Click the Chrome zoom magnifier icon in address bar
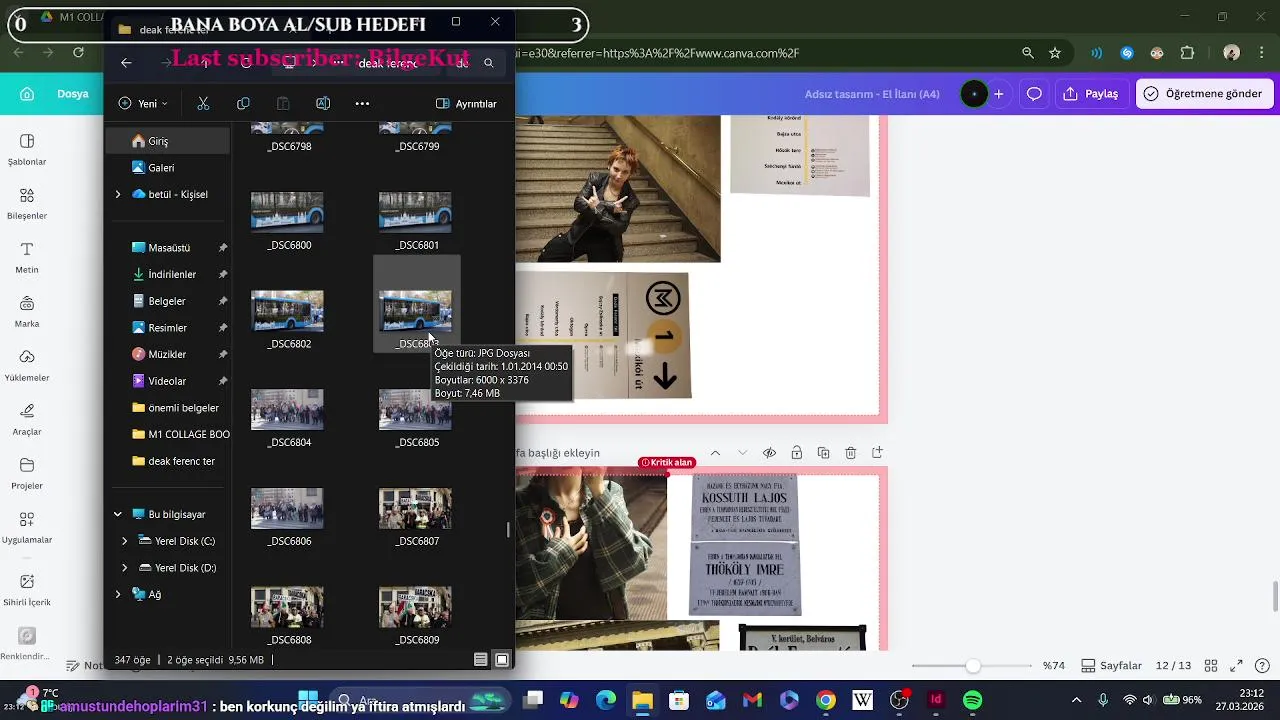 [x=1028, y=53]
